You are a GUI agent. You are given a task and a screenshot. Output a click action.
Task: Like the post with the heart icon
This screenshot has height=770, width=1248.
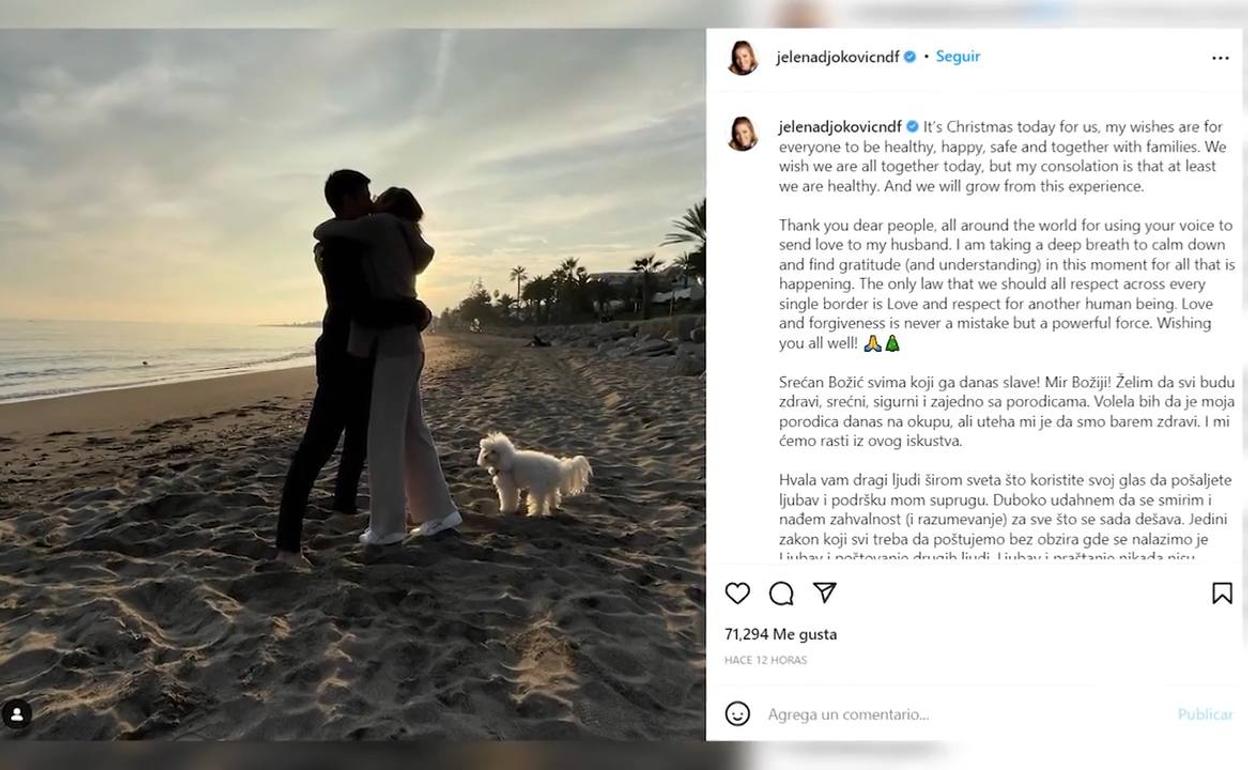click(737, 593)
